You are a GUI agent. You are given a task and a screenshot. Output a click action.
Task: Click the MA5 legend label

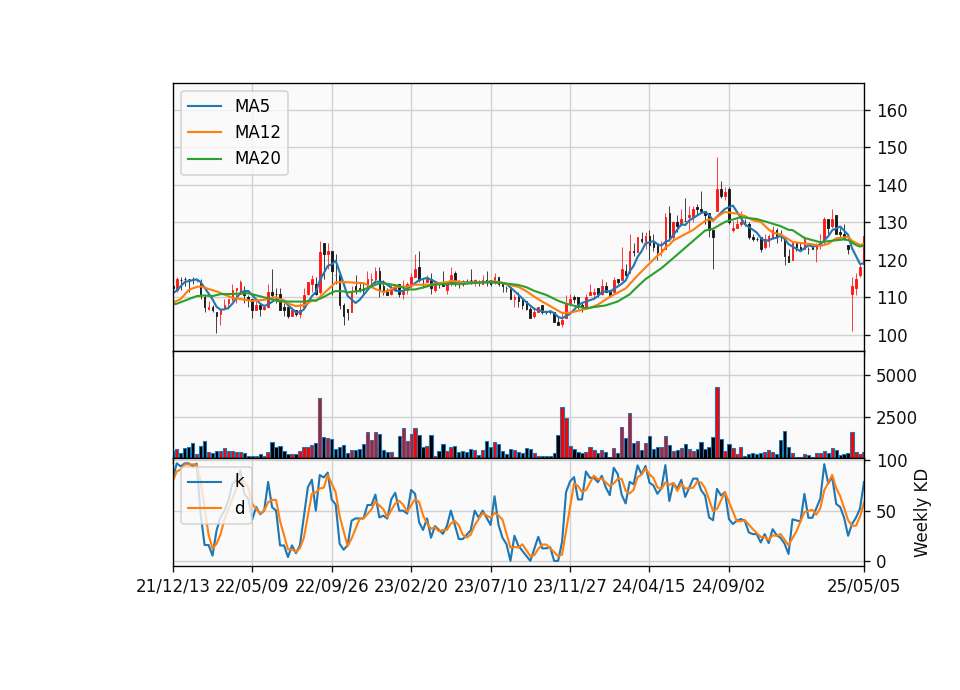pyautogui.click(x=252, y=106)
